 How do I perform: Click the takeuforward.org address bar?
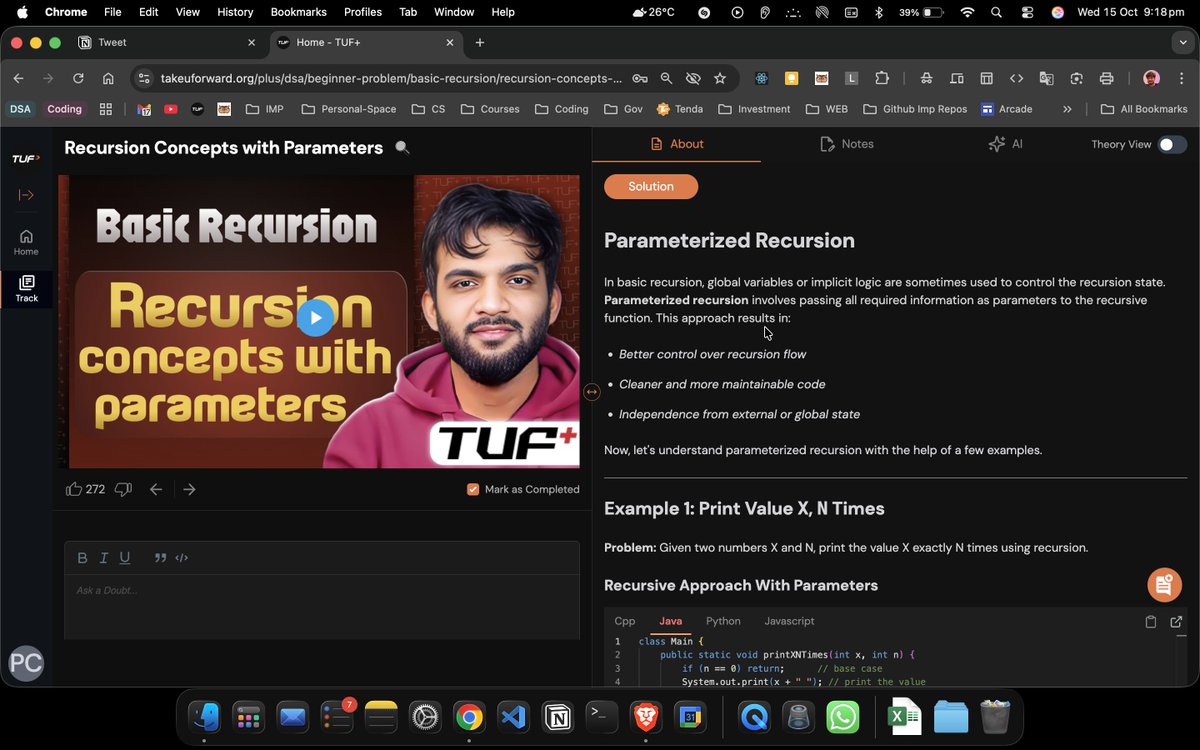391,78
